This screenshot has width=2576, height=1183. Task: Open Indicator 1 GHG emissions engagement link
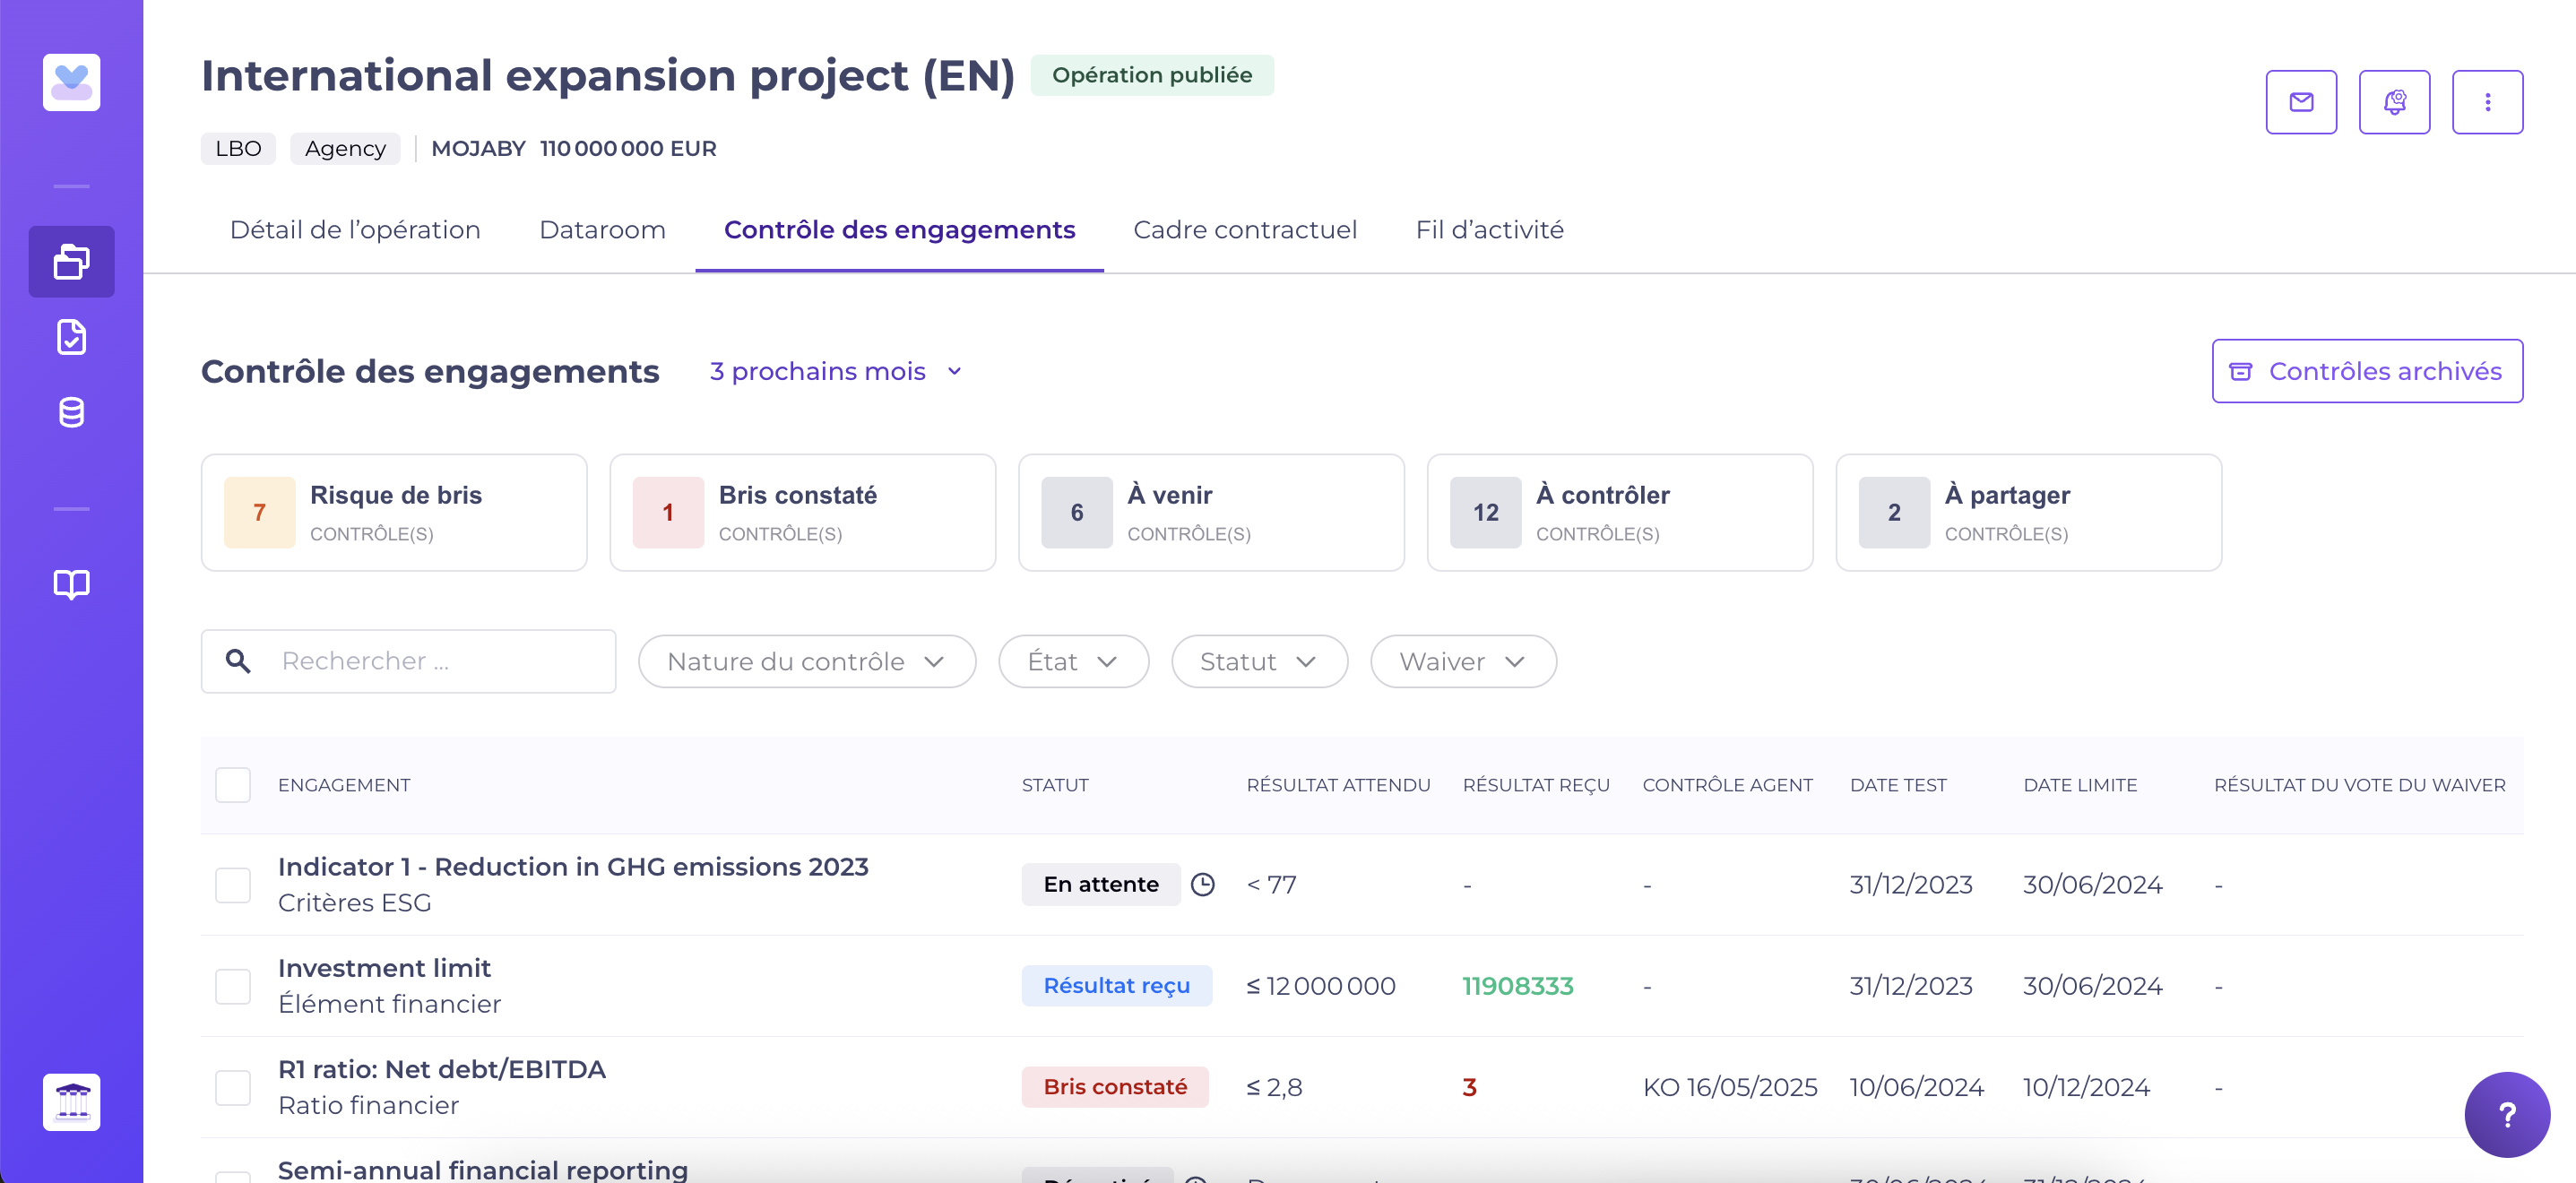(x=573, y=866)
